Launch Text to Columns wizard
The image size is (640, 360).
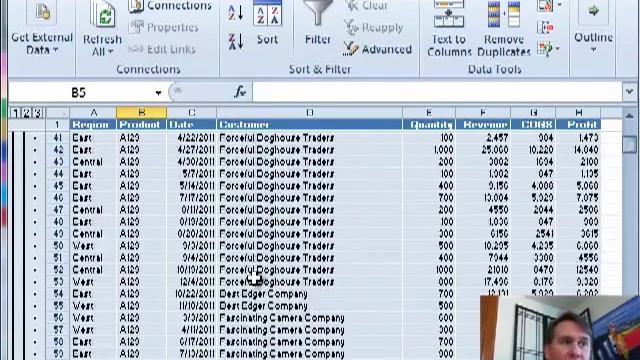[449, 29]
